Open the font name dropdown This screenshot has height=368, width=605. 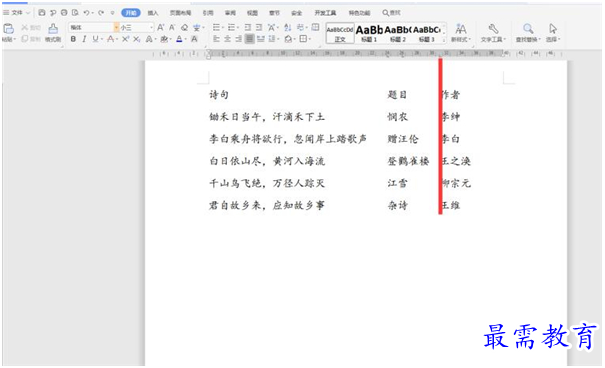pos(116,27)
